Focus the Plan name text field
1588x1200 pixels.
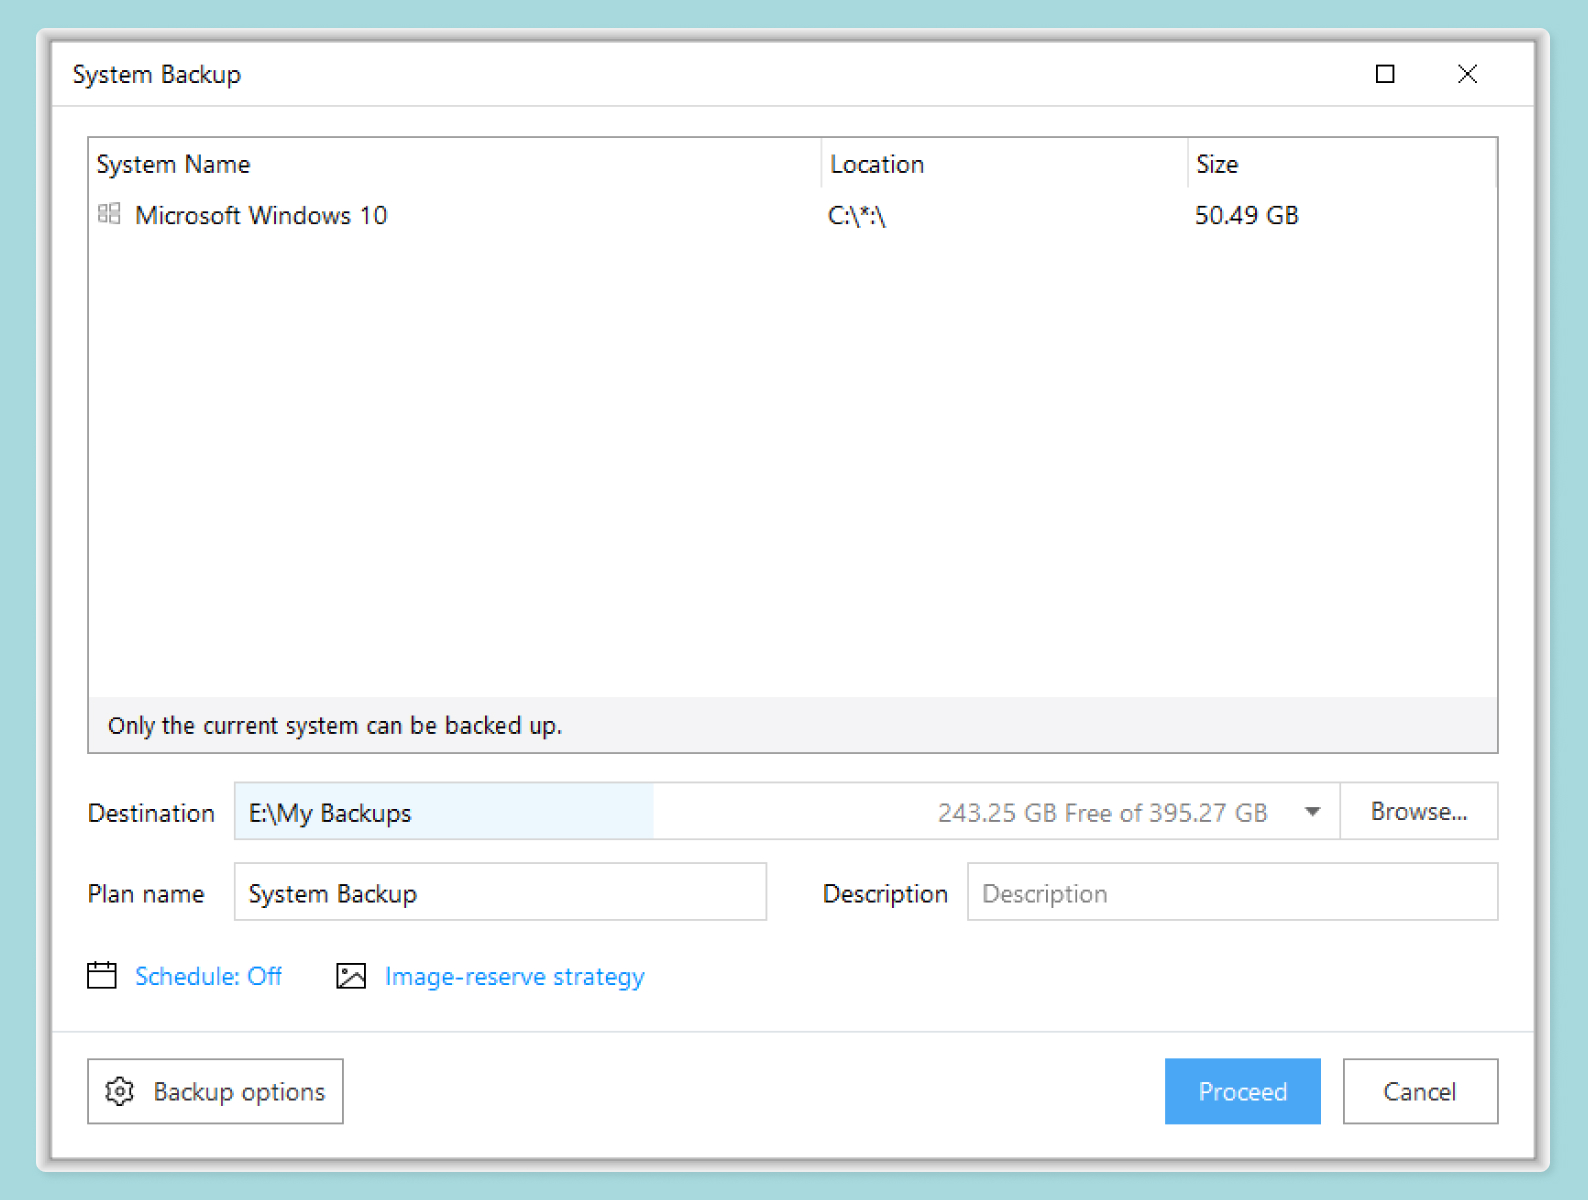500,892
